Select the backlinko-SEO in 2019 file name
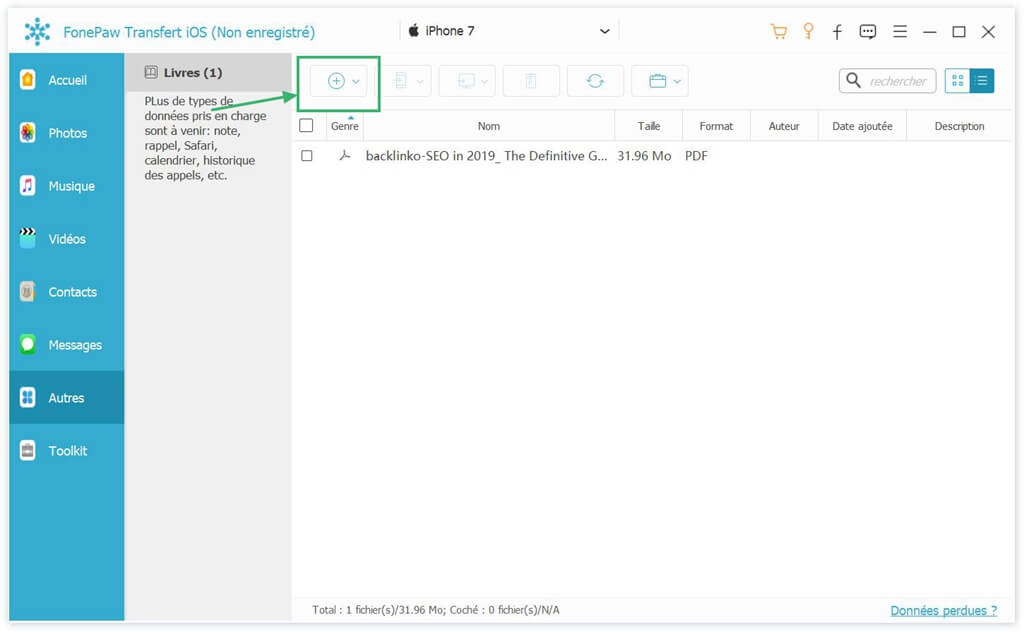The width and height of the screenshot is (1024, 632). click(x=486, y=155)
